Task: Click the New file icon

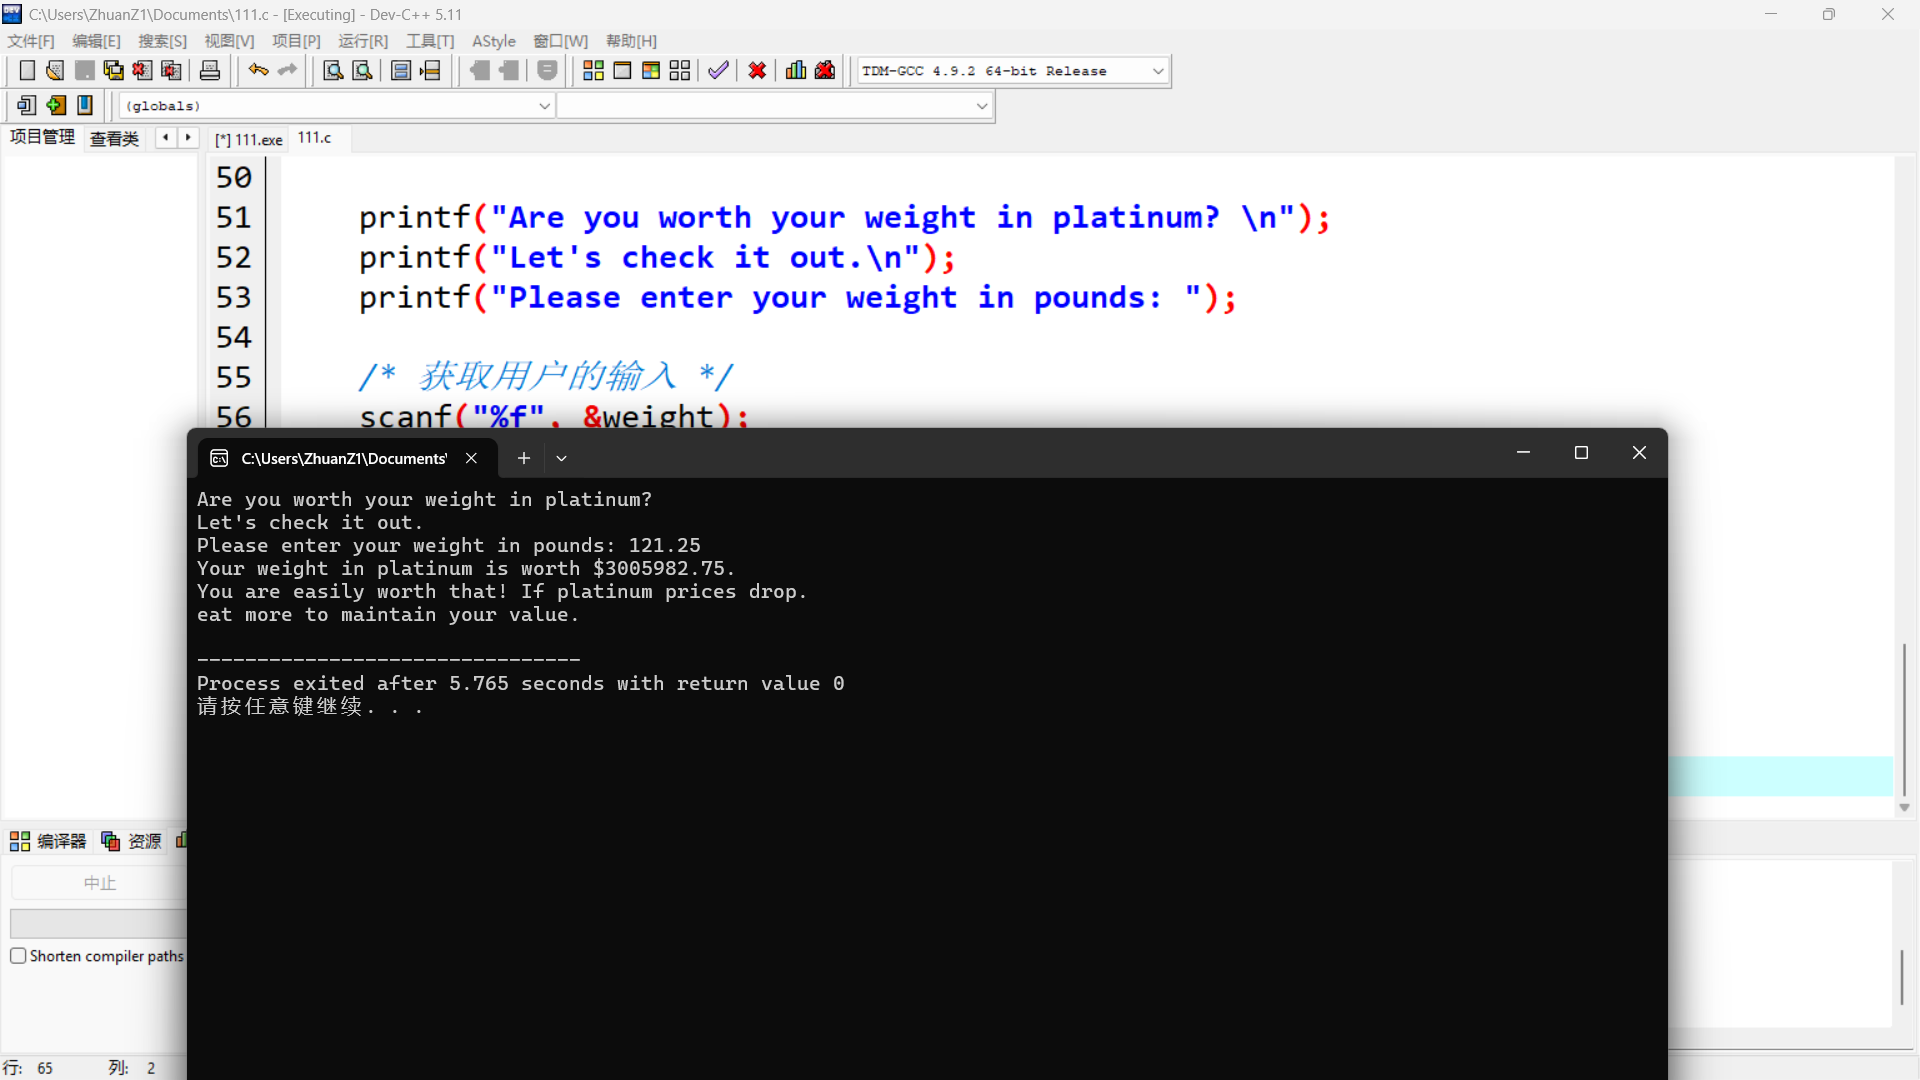Action: [27, 70]
